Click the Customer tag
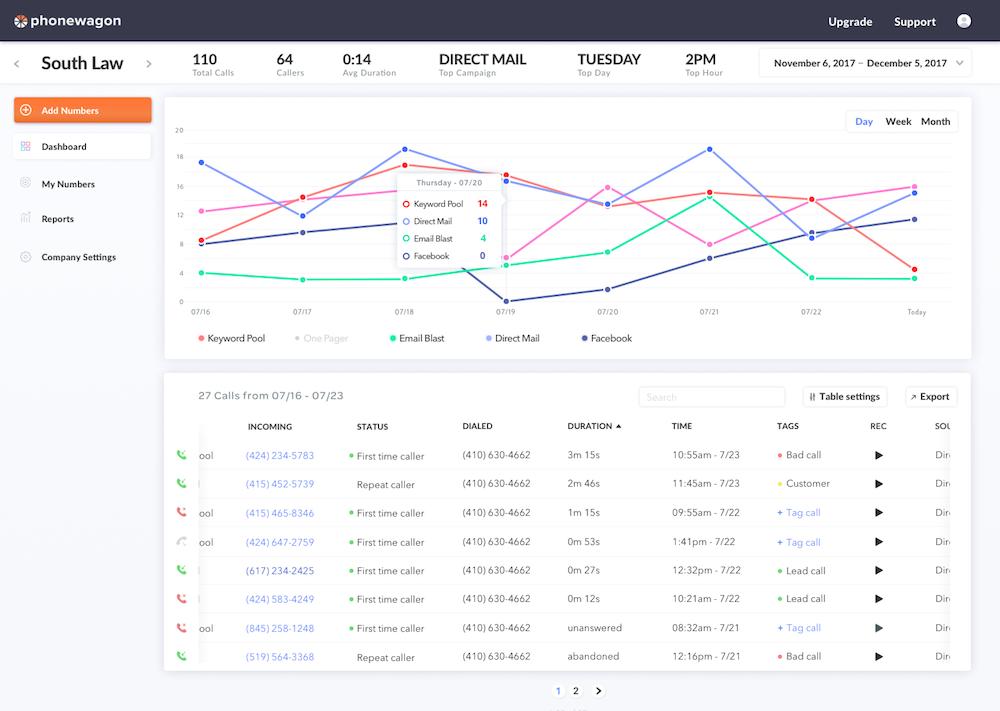 tap(804, 484)
